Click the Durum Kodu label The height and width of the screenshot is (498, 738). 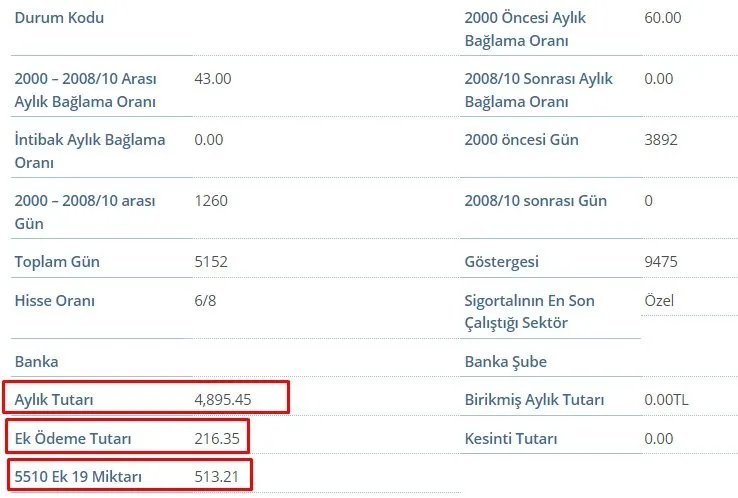click(x=59, y=18)
